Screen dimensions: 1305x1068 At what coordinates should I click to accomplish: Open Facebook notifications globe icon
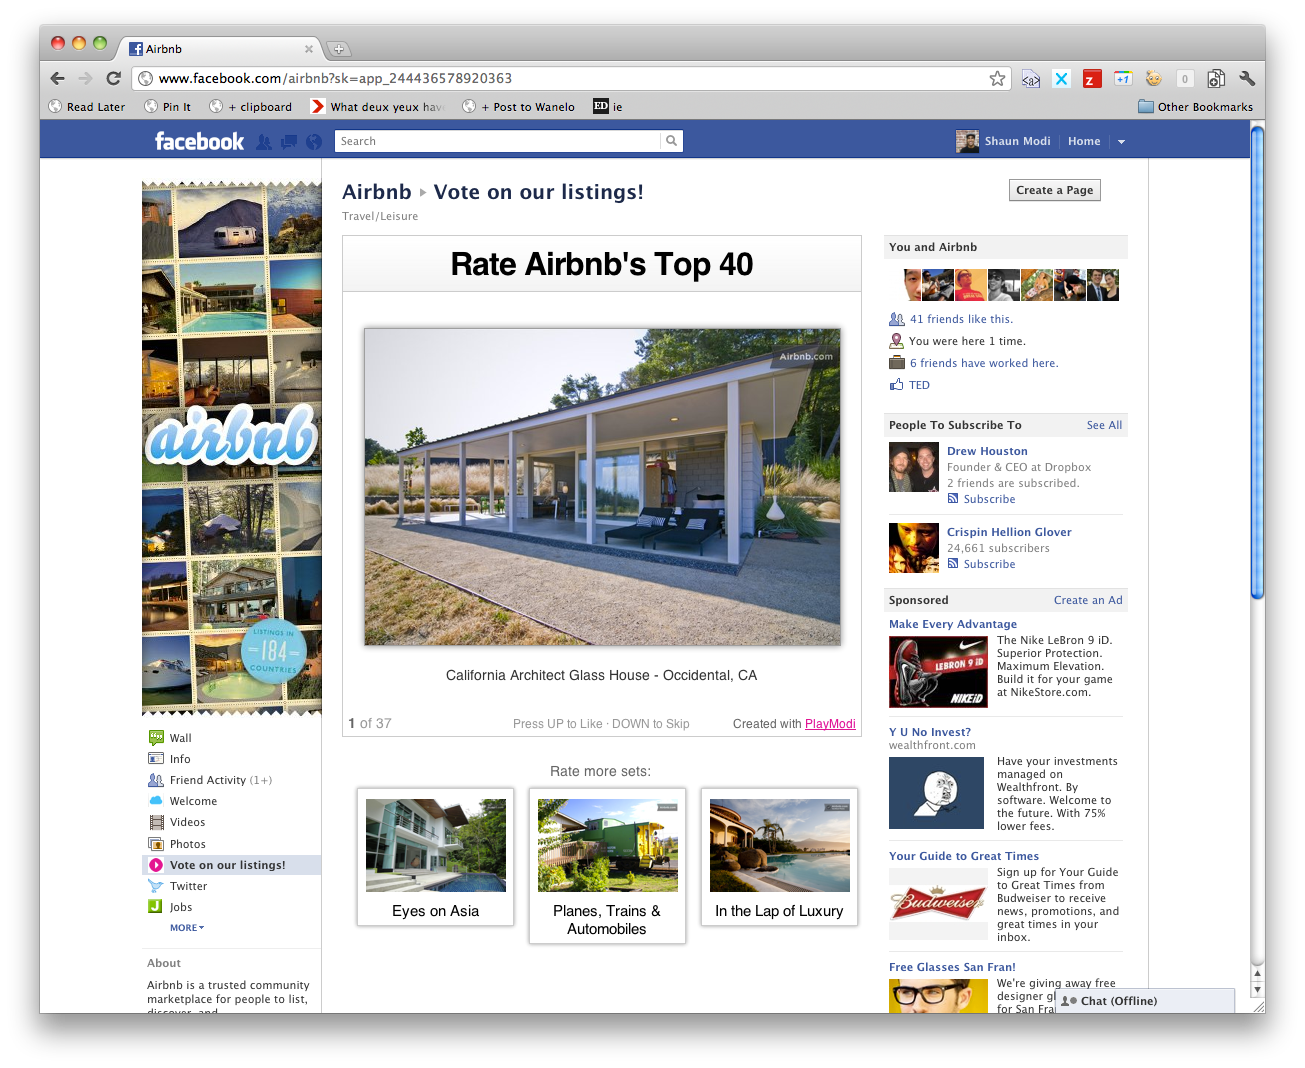point(314,142)
